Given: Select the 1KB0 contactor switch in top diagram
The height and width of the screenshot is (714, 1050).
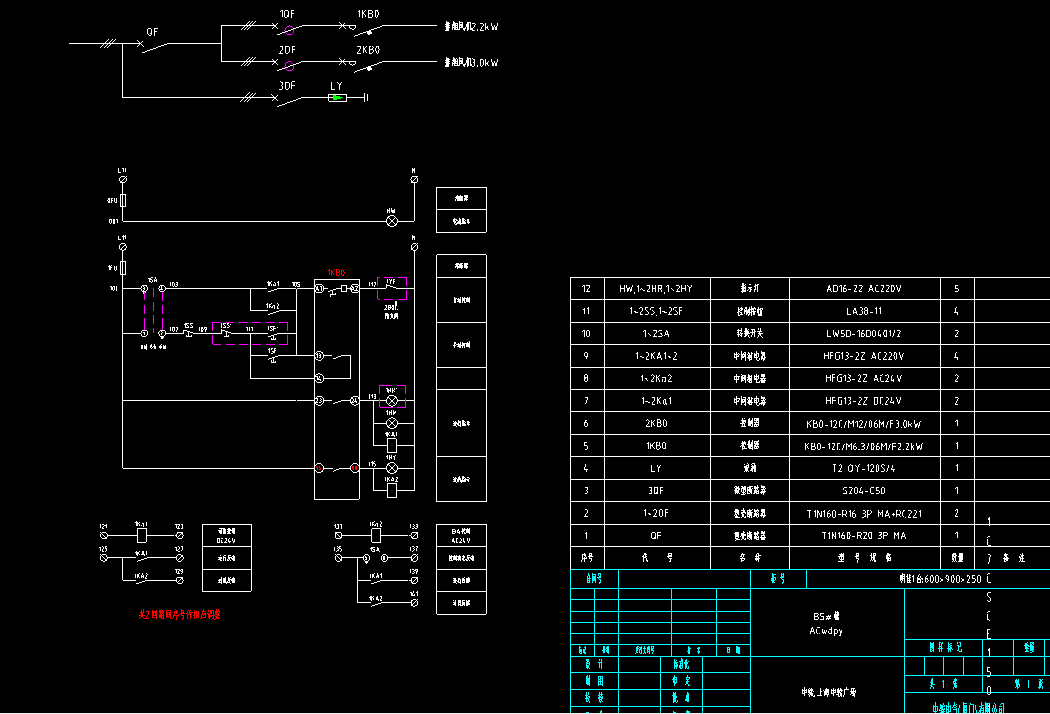Looking at the screenshot, I should pos(369,29).
